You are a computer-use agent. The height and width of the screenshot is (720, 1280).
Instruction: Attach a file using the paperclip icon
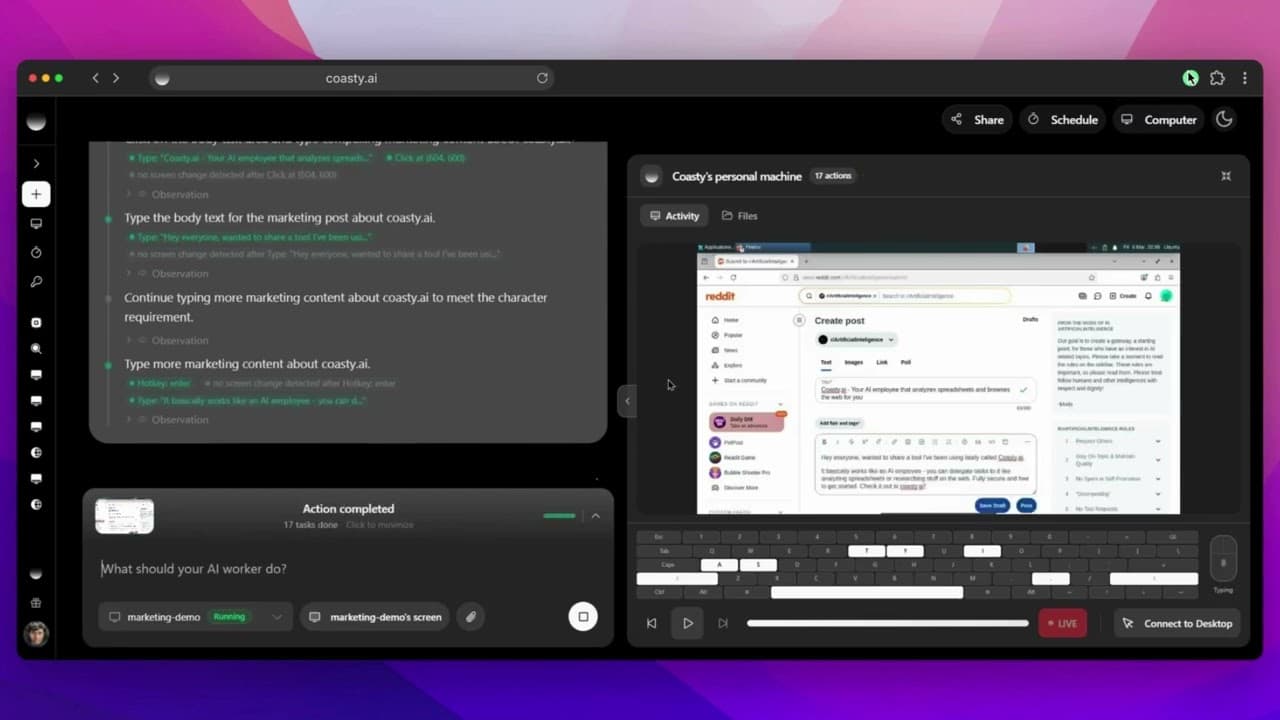470,617
